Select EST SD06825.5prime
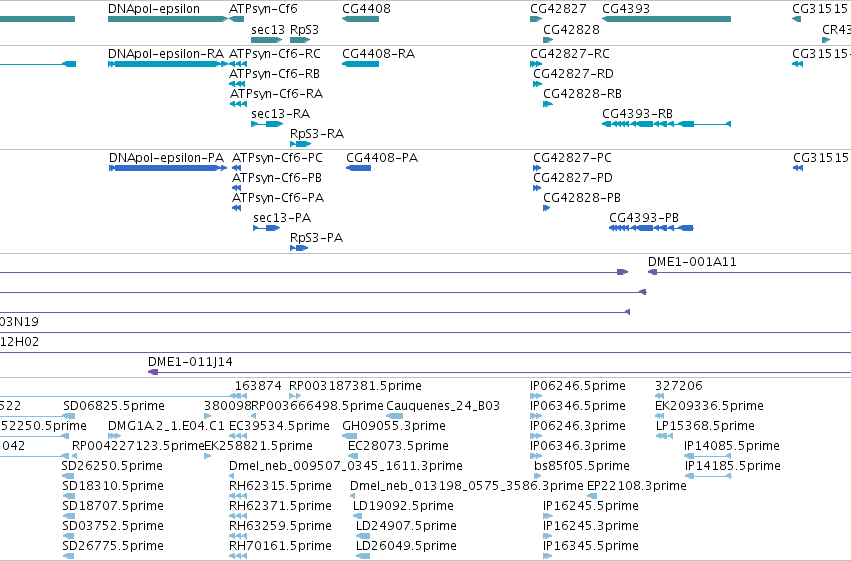851x561 pixels. click(x=69, y=416)
